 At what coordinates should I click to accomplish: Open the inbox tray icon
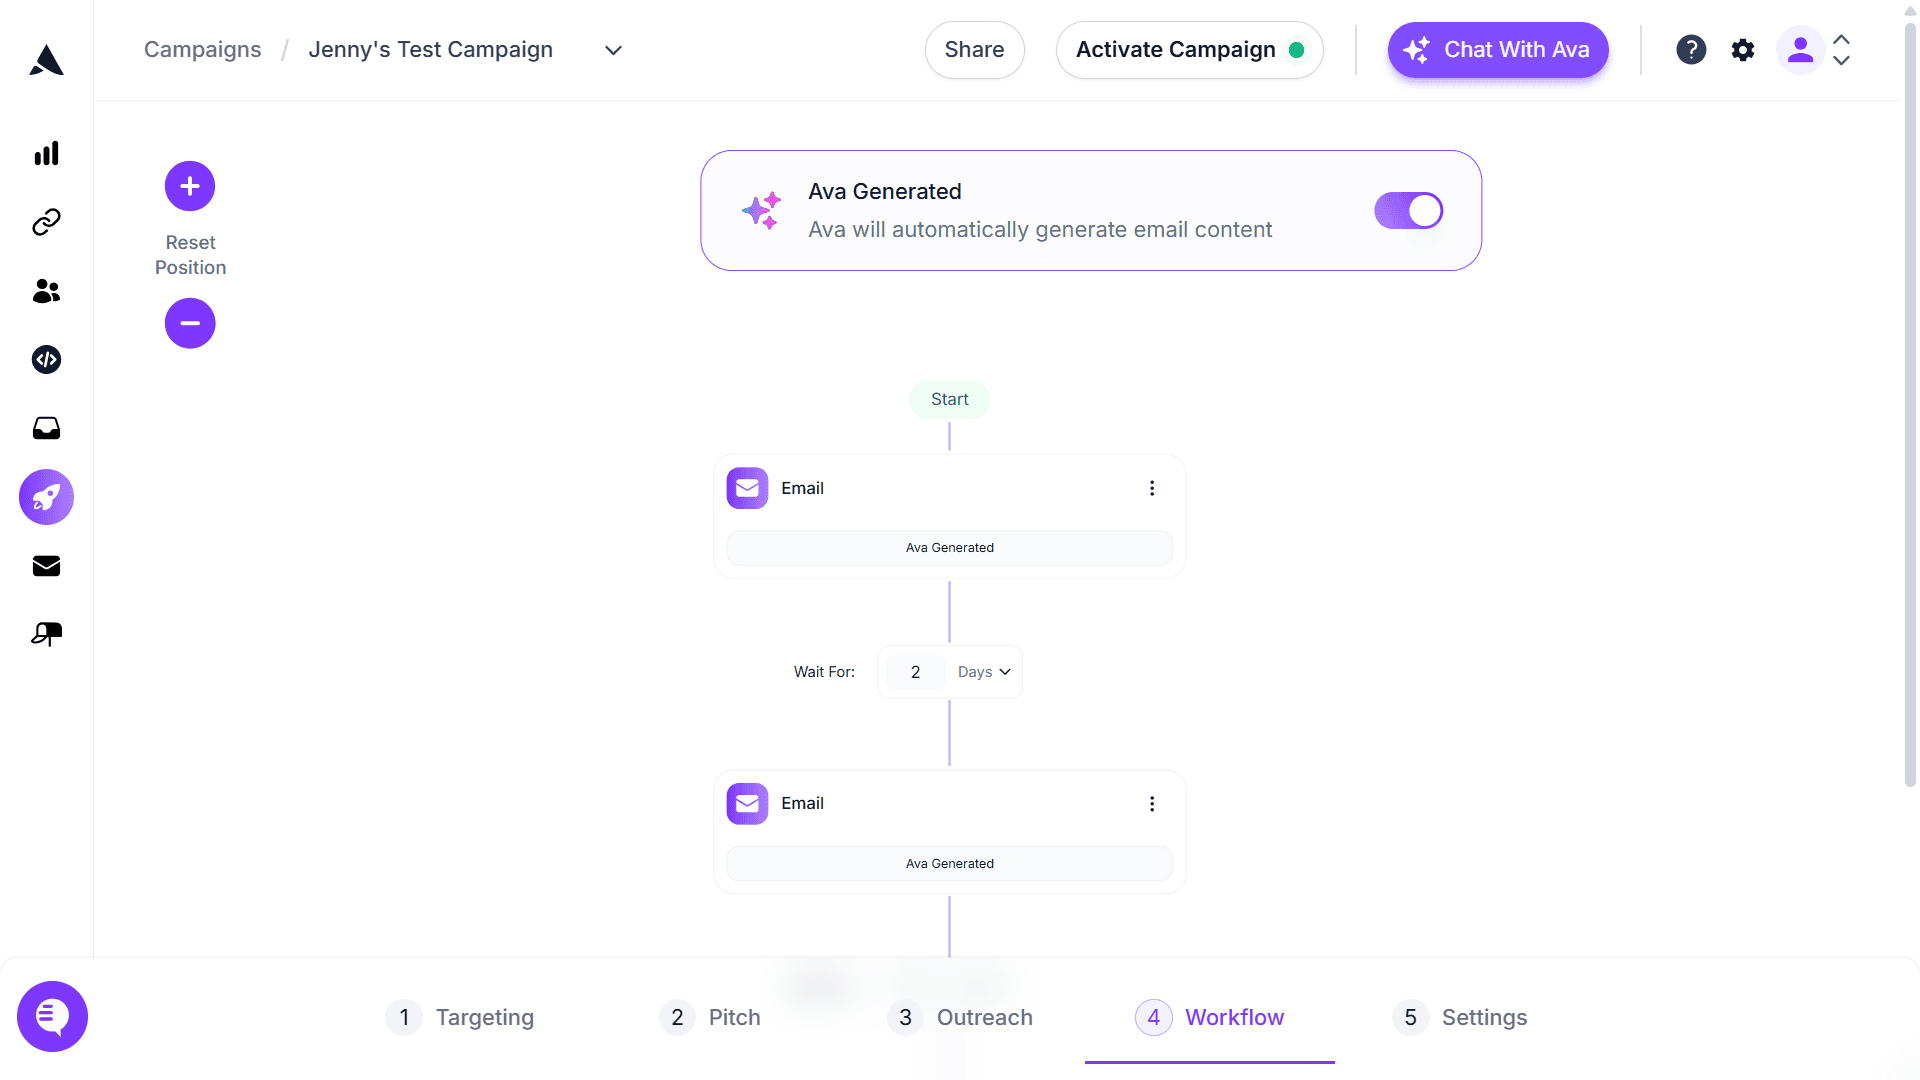[x=46, y=429]
